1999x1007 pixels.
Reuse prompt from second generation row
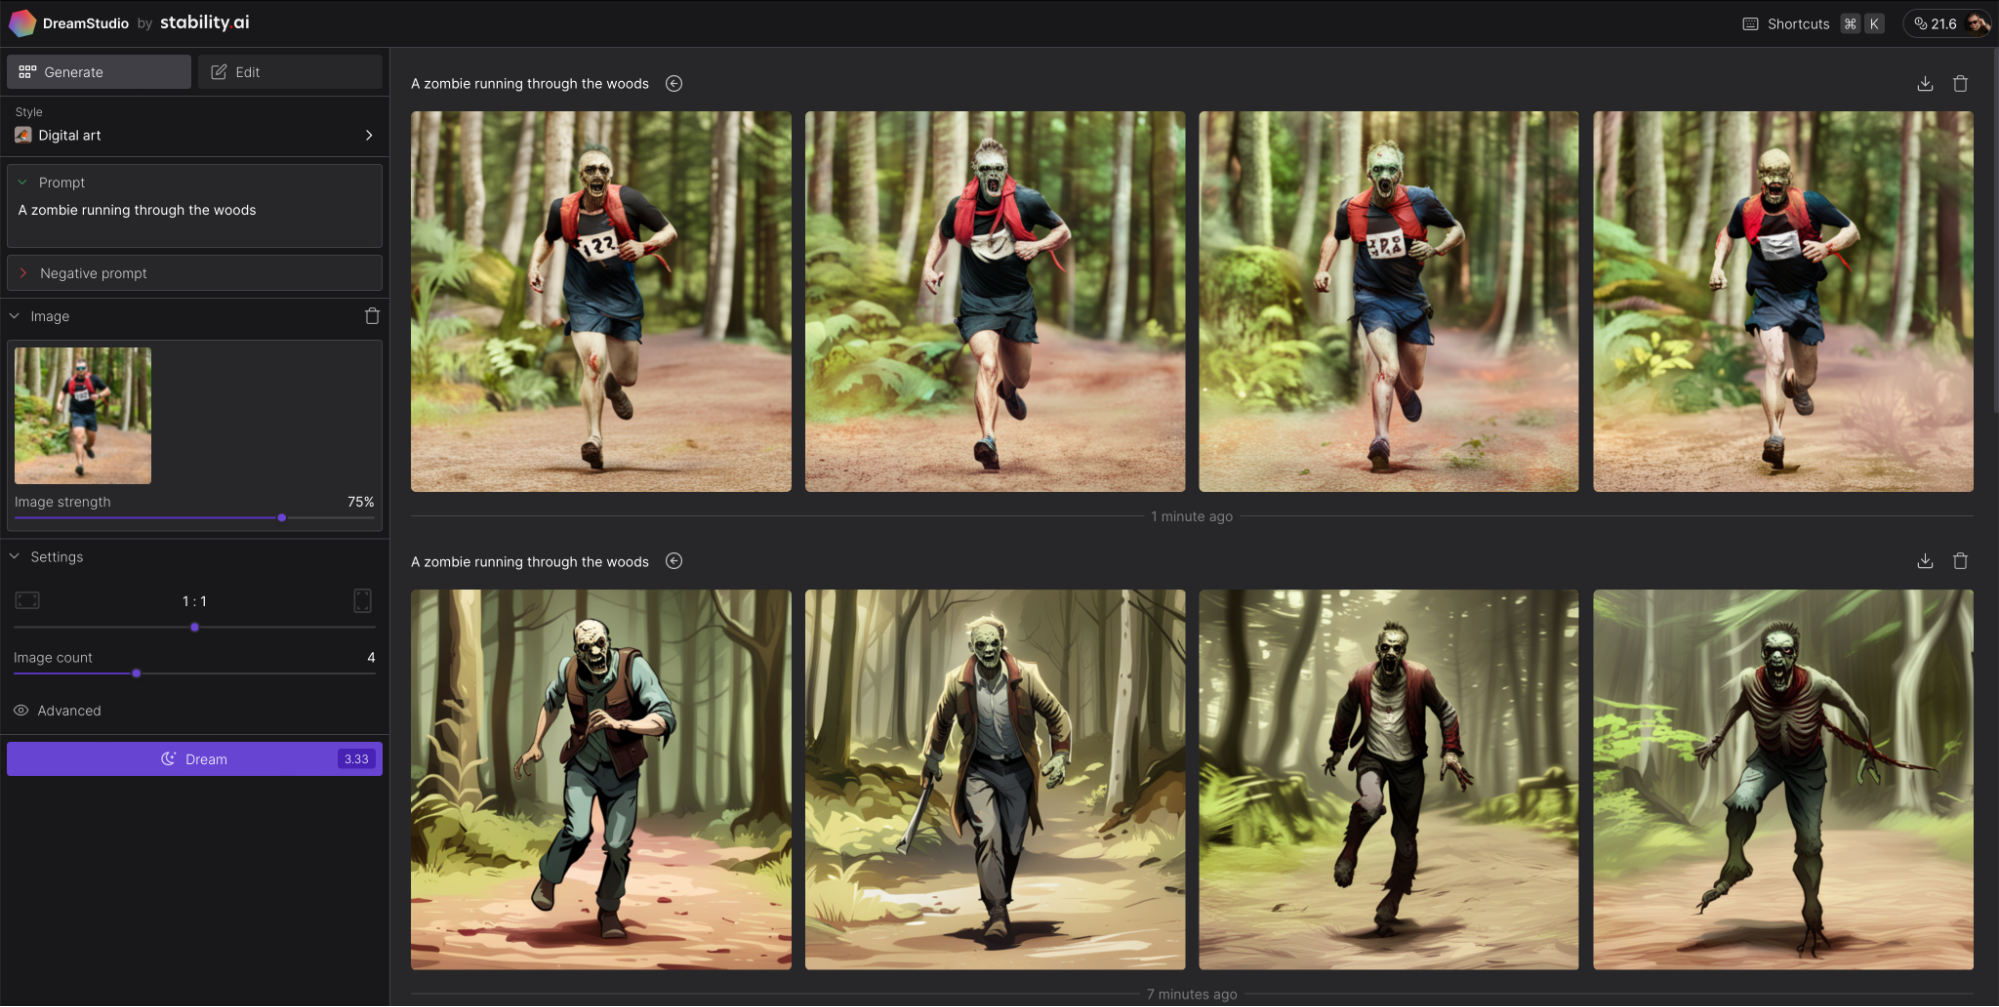pyautogui.click(x=674, y=561)
